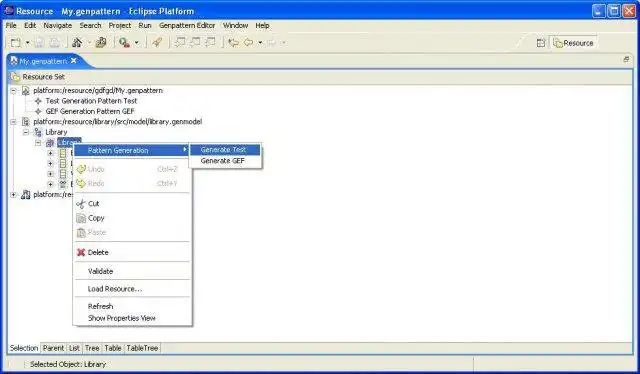Switch to the Parent page tab
The width and height of the screenshot is (640, 374).
click(53, 348)
